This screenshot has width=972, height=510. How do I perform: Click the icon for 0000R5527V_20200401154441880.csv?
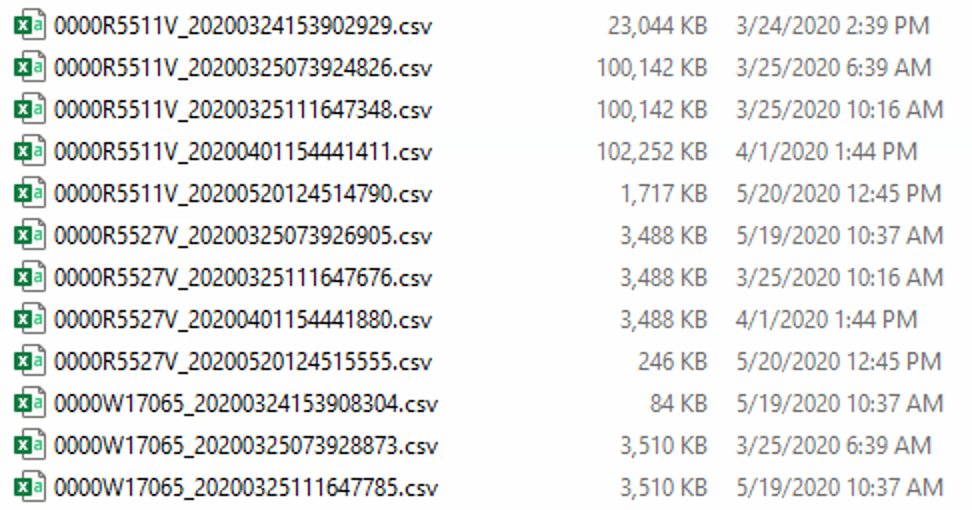[x=29, y=319]
